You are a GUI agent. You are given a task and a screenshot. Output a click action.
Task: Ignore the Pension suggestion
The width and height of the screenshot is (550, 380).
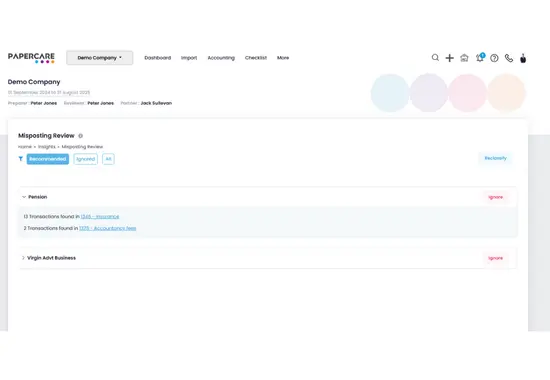[495, 197]
